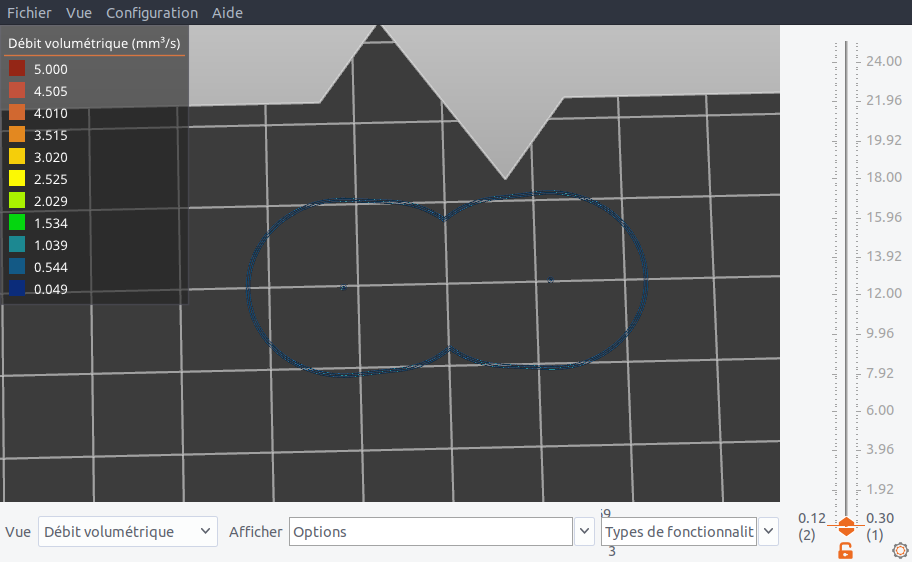Click the 21.96 height mark on slider
Screen dimensions: 912x562
pos(884,100)
